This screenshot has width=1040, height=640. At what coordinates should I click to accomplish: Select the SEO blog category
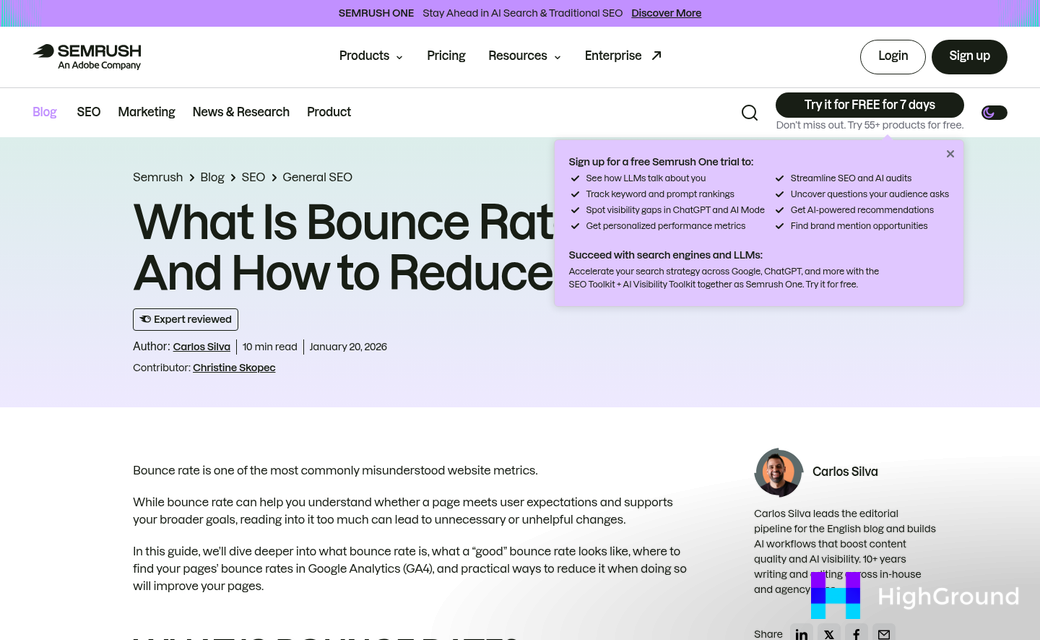tap(88, 112)
